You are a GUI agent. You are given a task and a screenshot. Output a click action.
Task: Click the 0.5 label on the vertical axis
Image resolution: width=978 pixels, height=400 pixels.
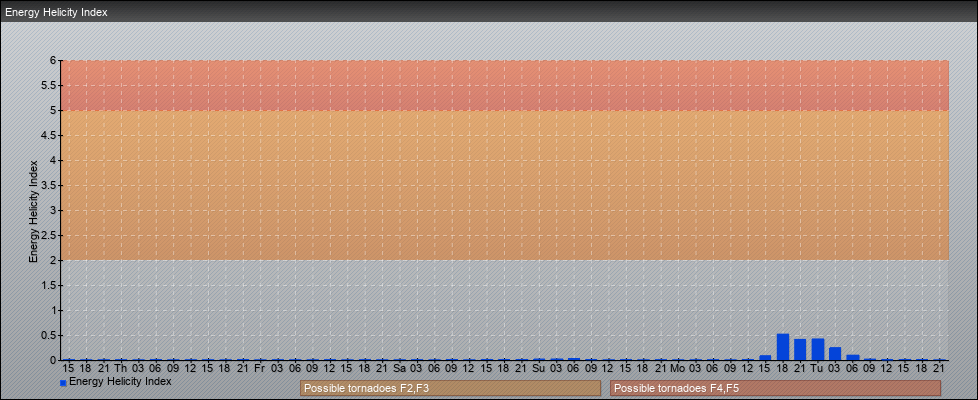coord(47,335)
